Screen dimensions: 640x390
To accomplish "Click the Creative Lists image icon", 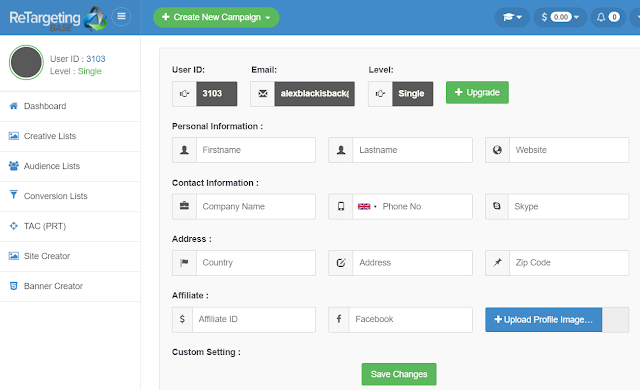I will 13,136.
